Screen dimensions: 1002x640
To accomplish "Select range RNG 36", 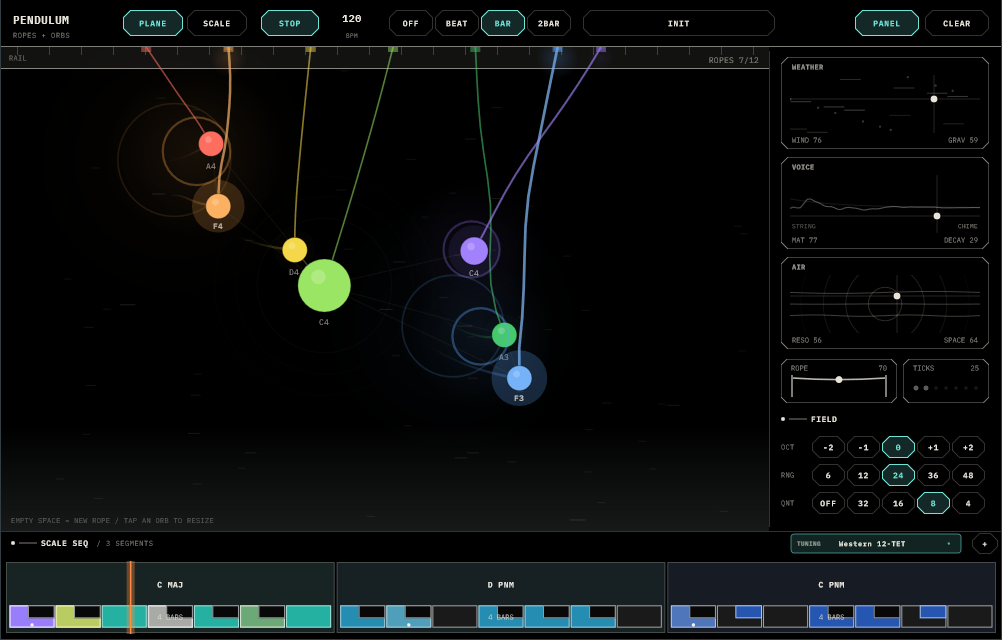I will 933,475.
